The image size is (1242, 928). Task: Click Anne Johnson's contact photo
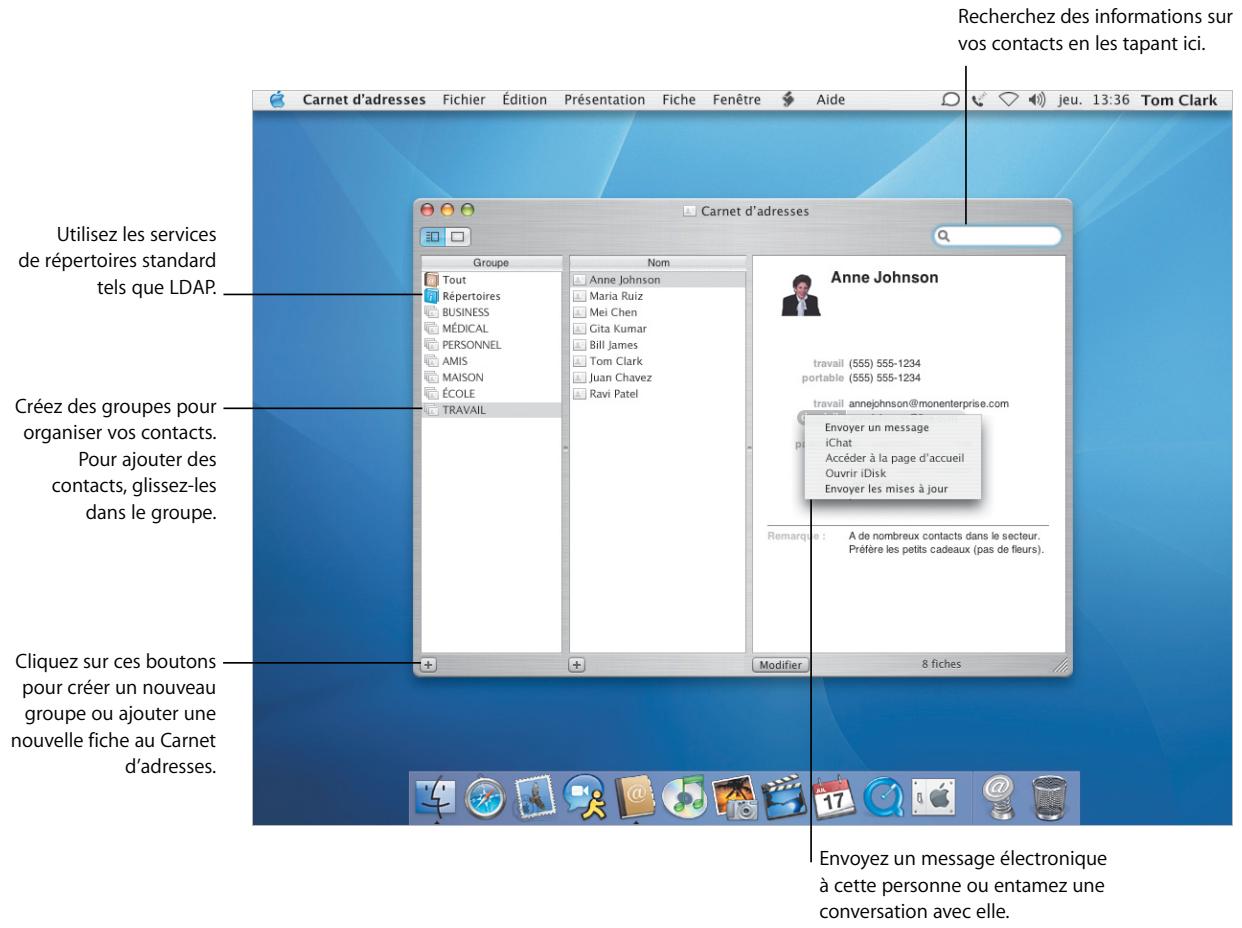pos(799,294)
